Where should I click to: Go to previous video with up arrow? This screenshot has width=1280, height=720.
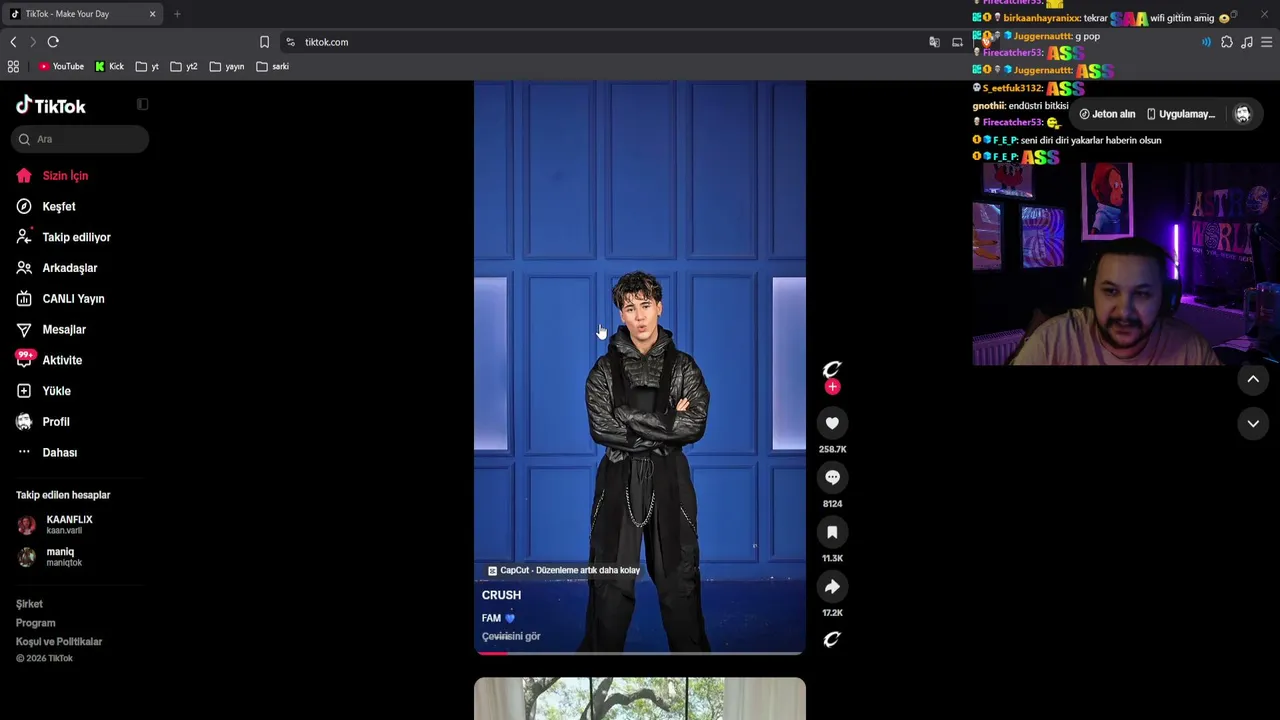click(x=1253, y=379)
